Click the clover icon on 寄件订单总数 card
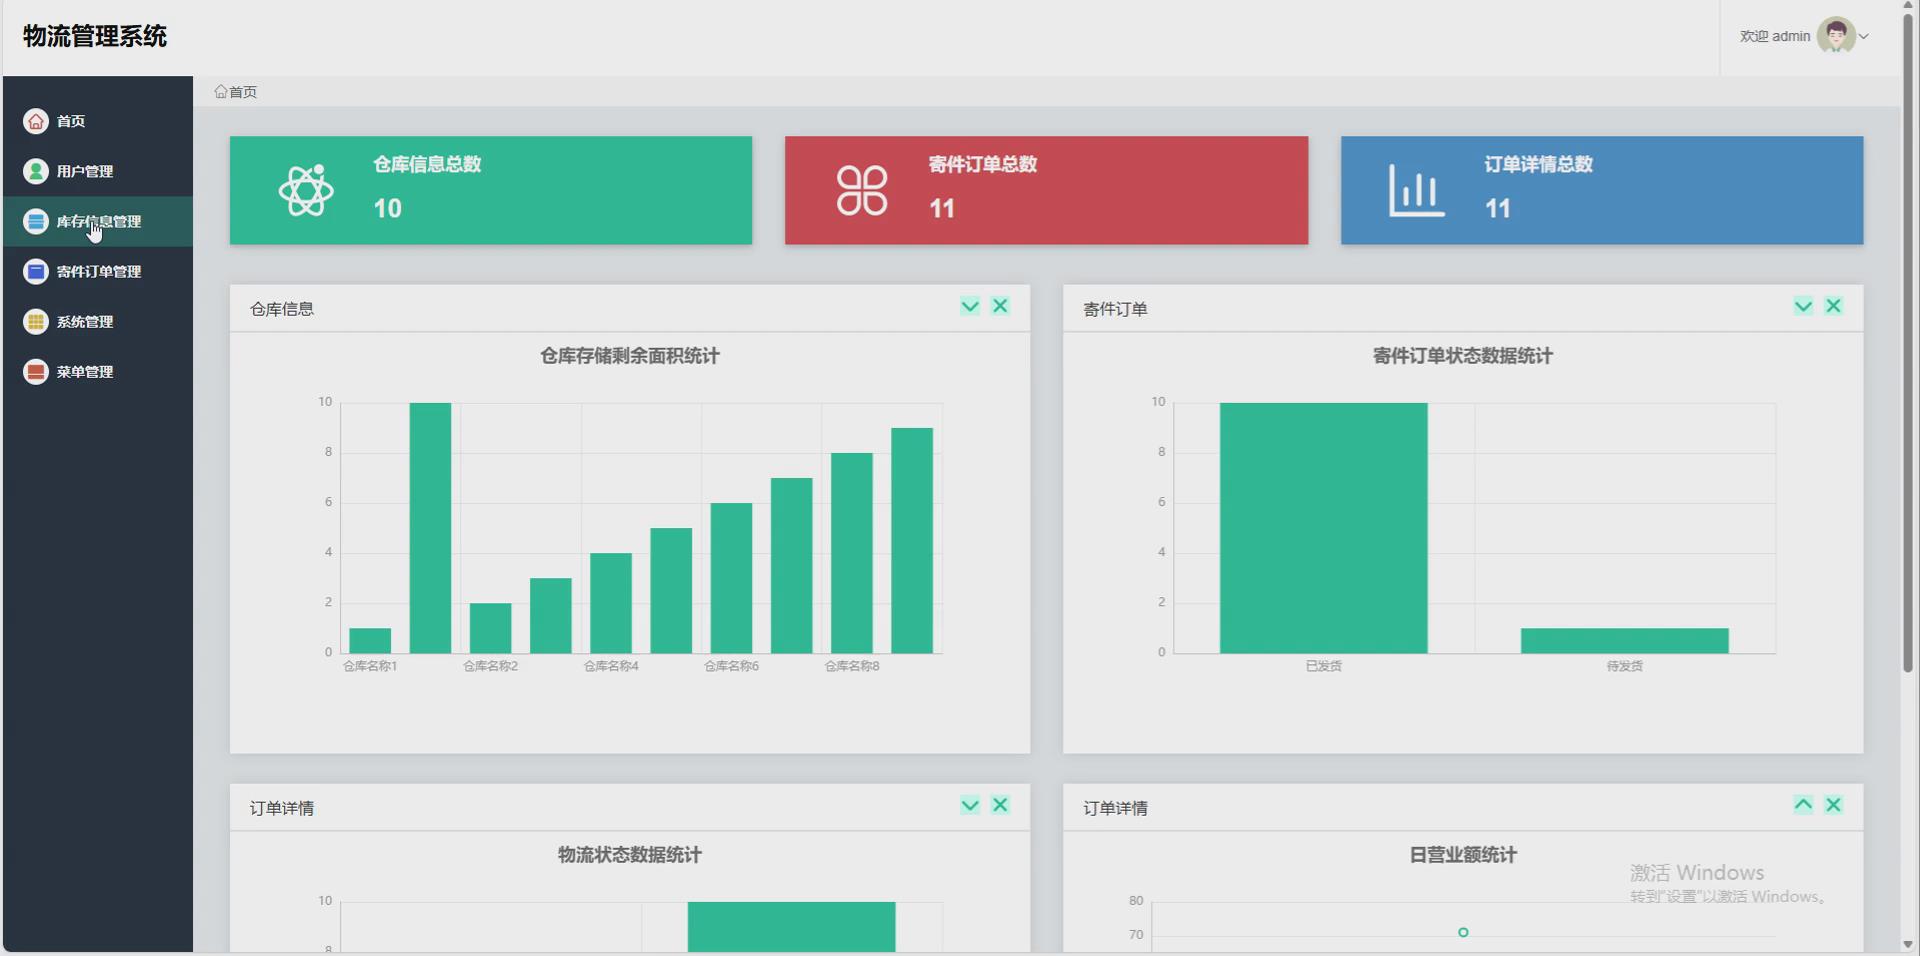Screen dimensions: 1920x956 click(x=862, y=190)
